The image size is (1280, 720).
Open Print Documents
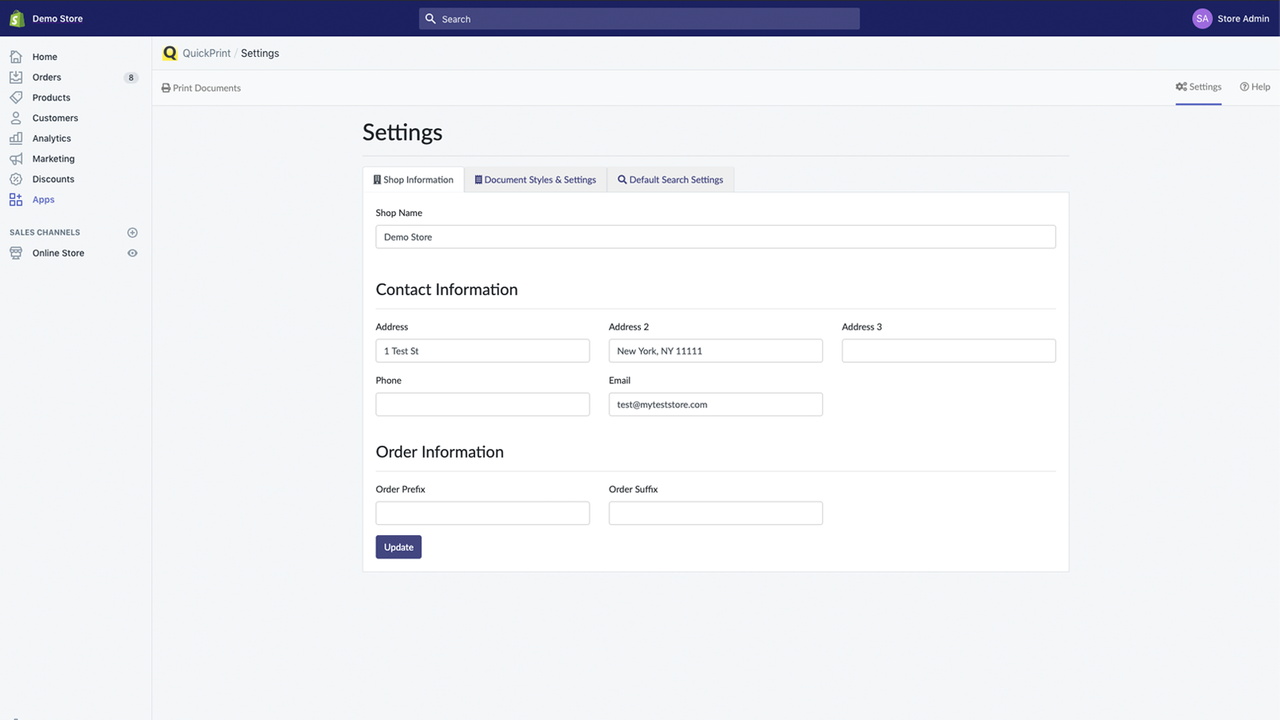(x=202, y=87)
